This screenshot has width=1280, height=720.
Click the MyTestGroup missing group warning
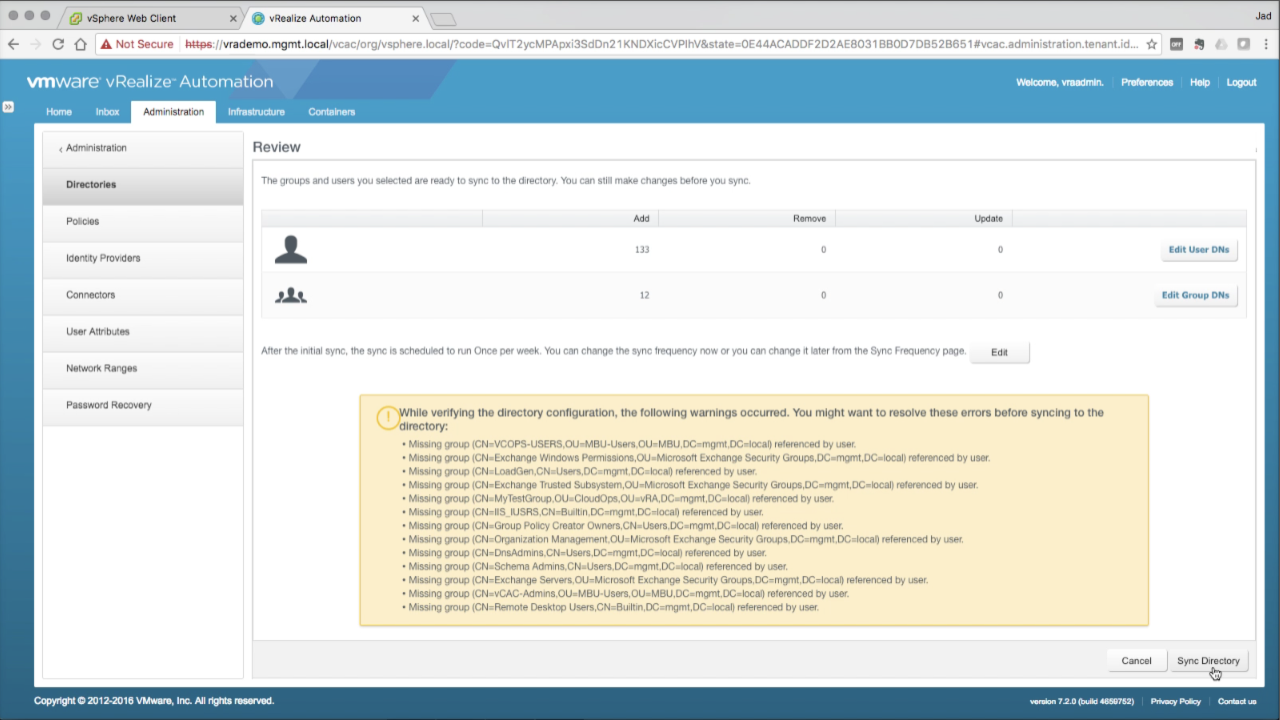(620, 498)
